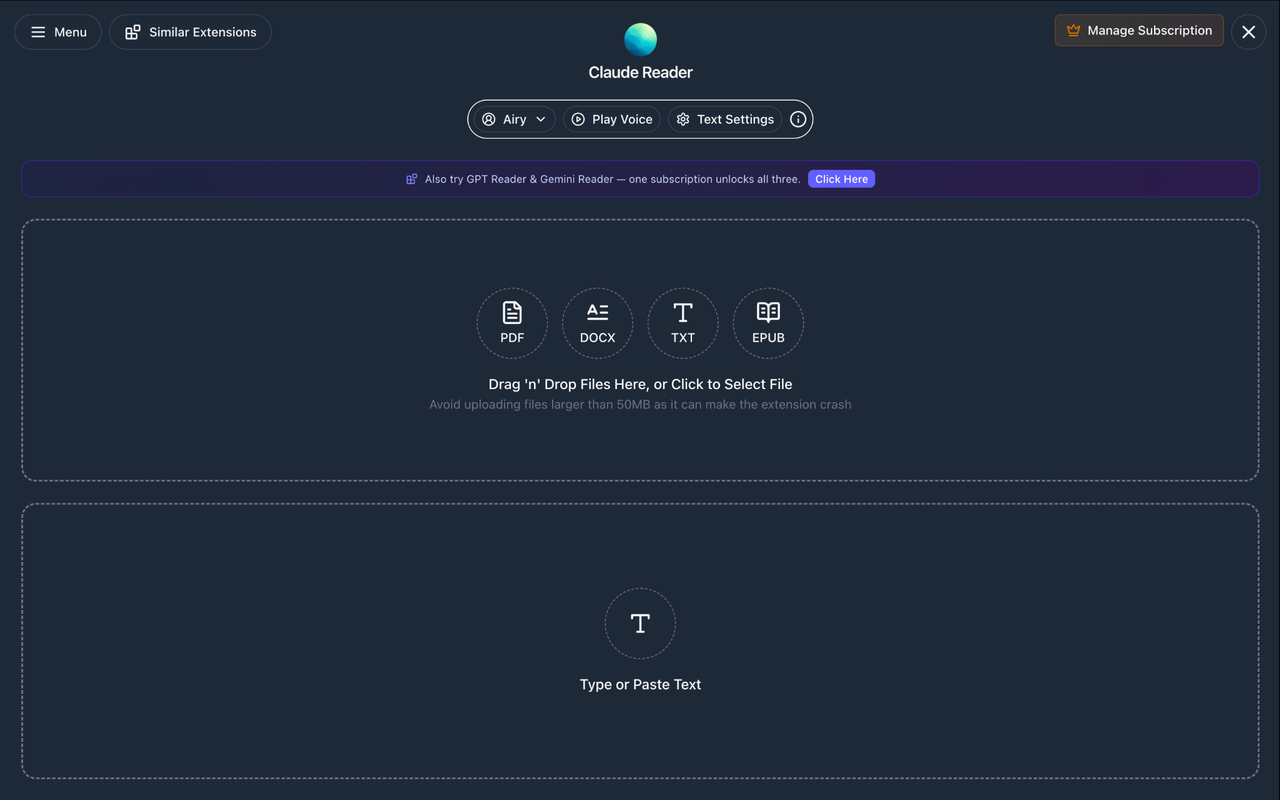Click Here in the promo banner
Viewport: 1280px width, 800px height.
coord(841,179)
